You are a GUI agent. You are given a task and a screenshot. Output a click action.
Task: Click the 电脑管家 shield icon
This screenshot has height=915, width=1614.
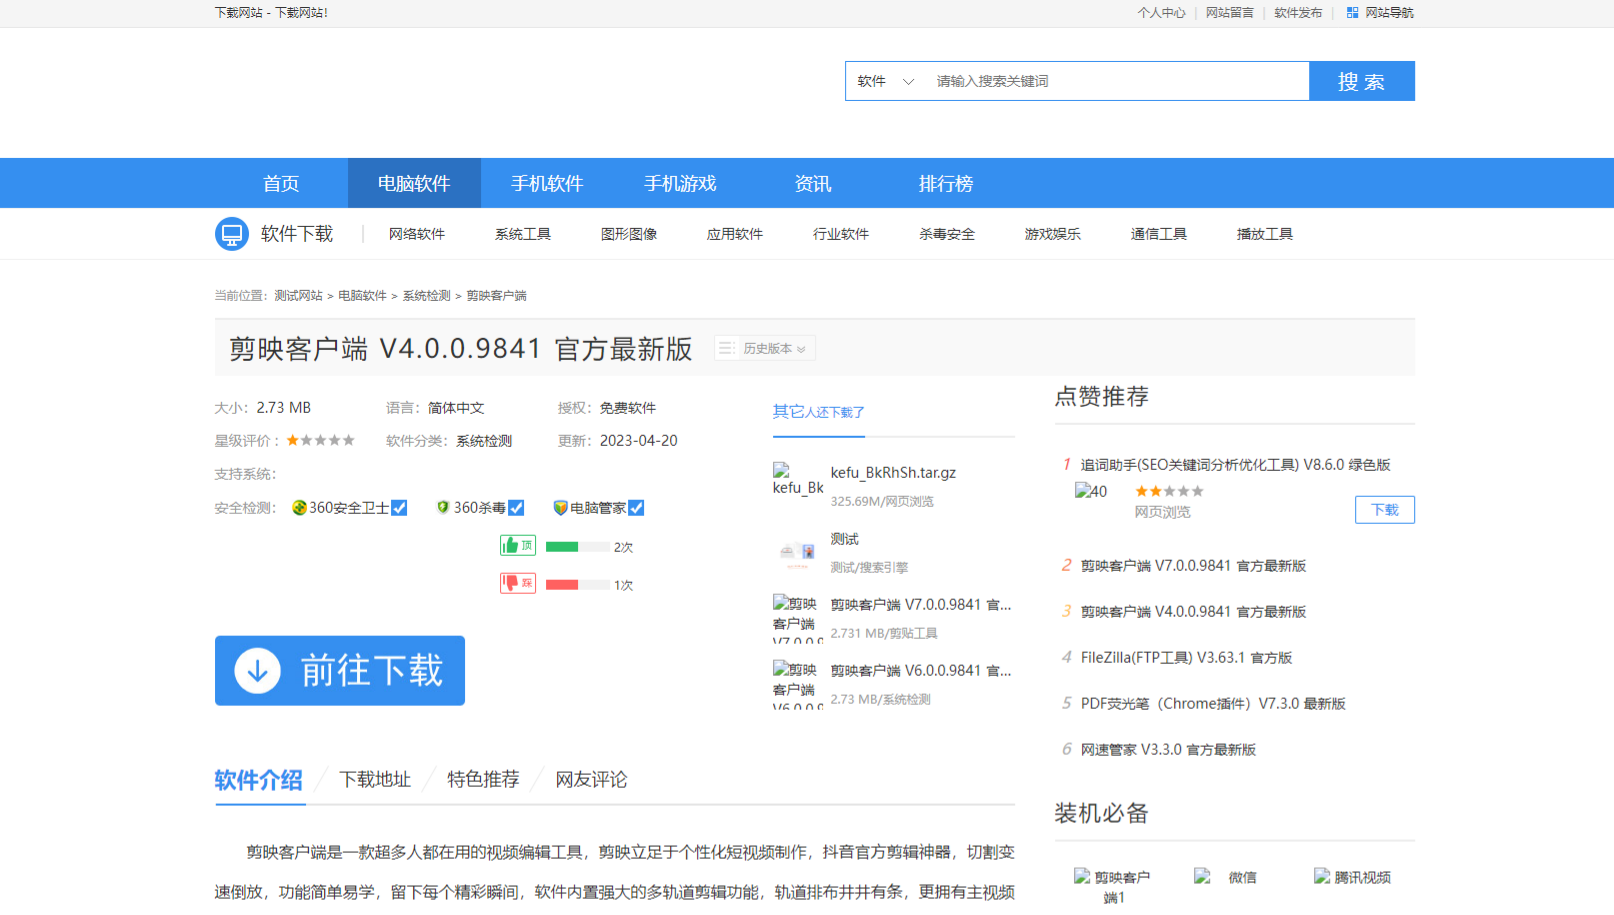coord(560,507)
